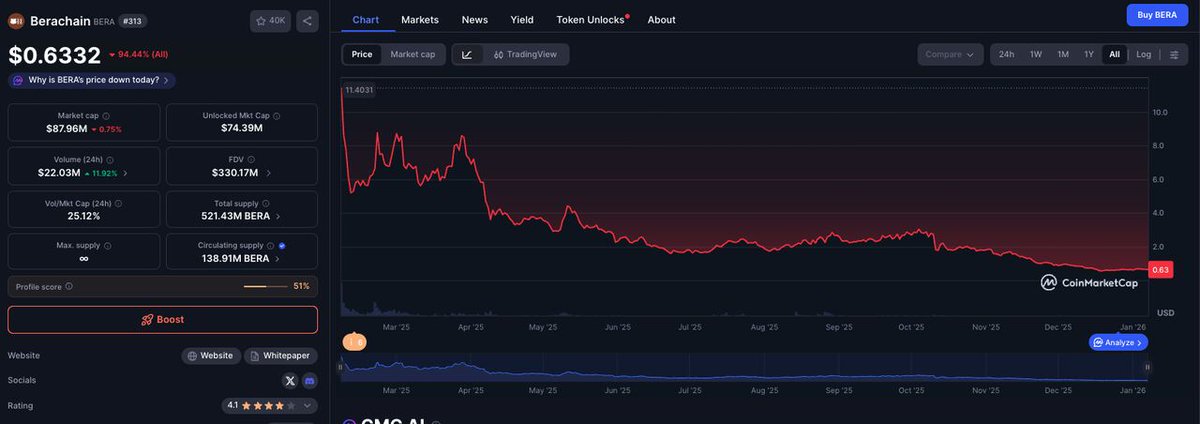Screen dimensions: 1200x424
Task: Click the orange event marker badge below chart
Action: point(354,342)
